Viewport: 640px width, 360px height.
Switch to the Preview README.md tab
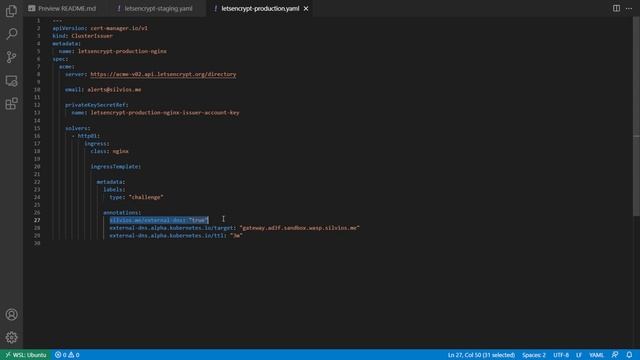(x=62, y=9)
